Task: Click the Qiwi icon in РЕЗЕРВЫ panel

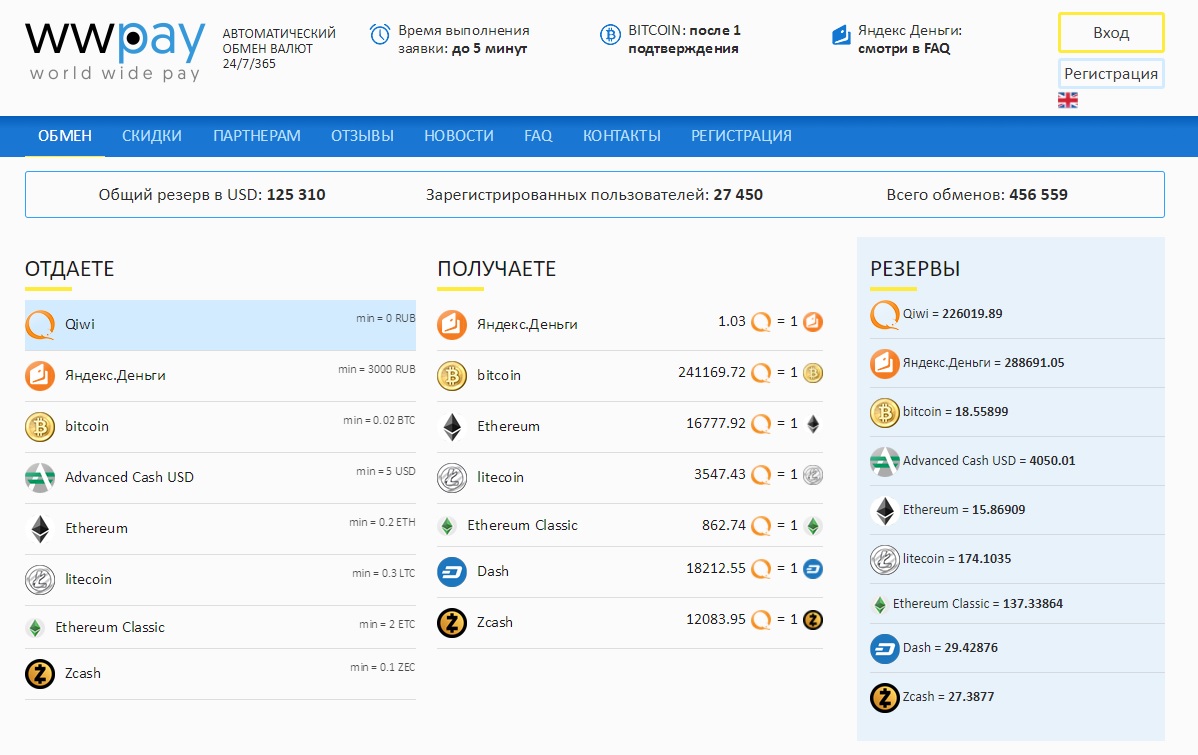Action: click(x=885, y=315)
